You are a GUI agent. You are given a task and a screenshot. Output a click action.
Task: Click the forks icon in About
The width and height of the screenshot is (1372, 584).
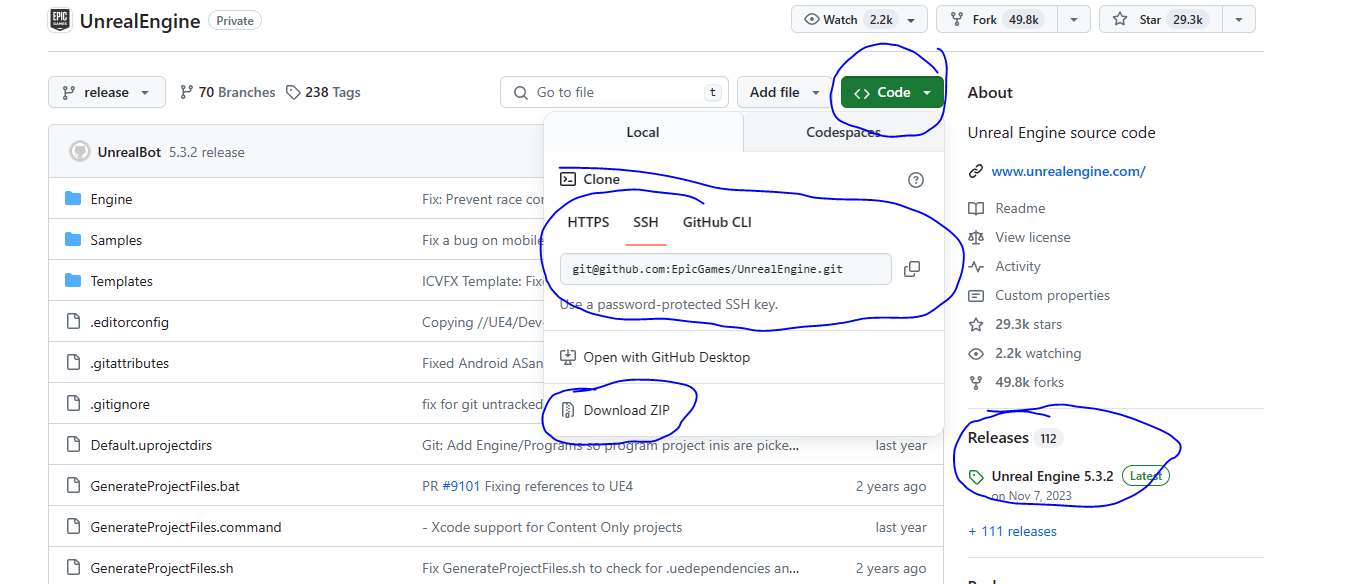tap(976, 382)
